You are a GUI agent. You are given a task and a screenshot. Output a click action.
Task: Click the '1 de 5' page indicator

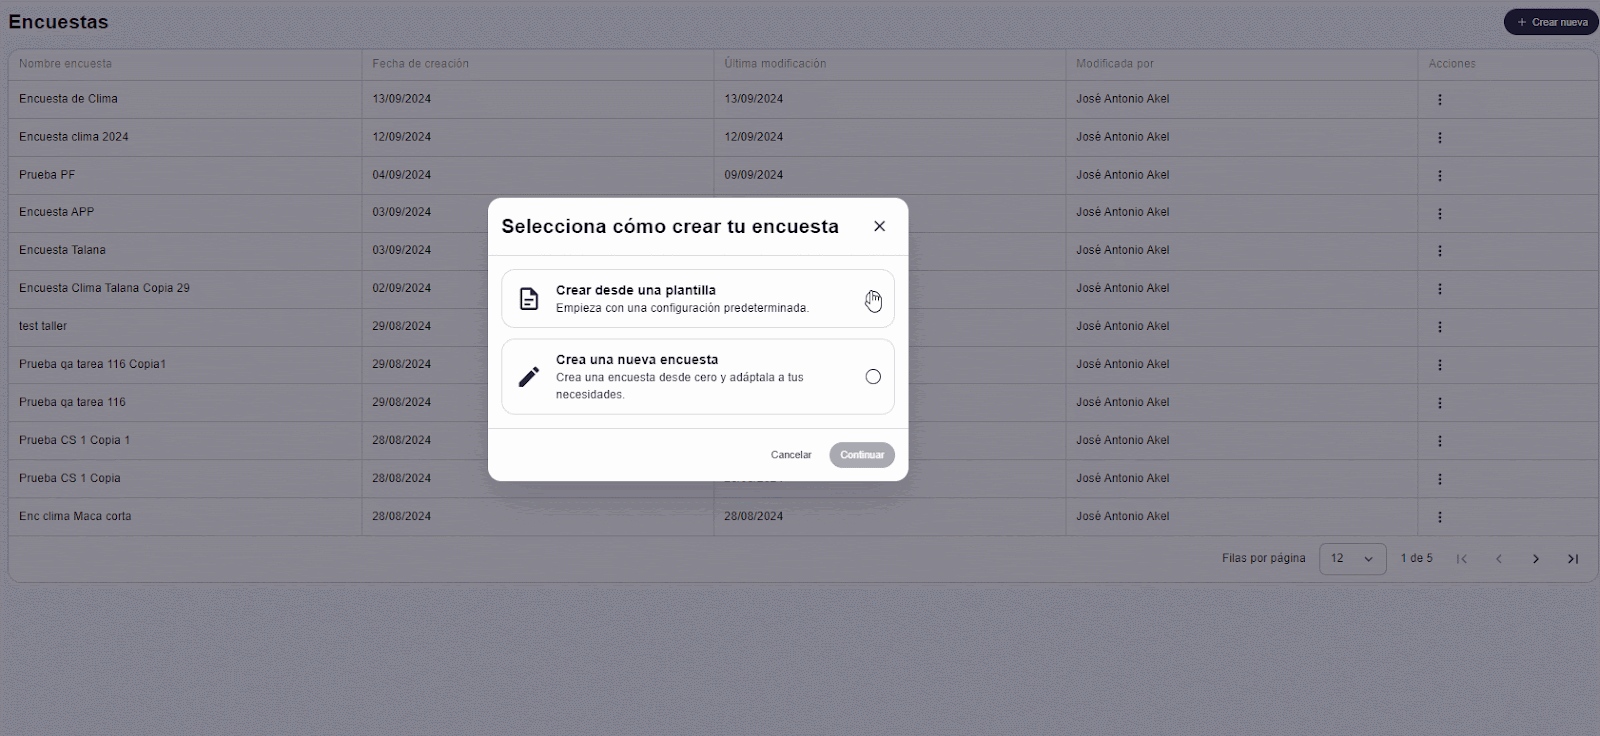tap(1416, 558)
